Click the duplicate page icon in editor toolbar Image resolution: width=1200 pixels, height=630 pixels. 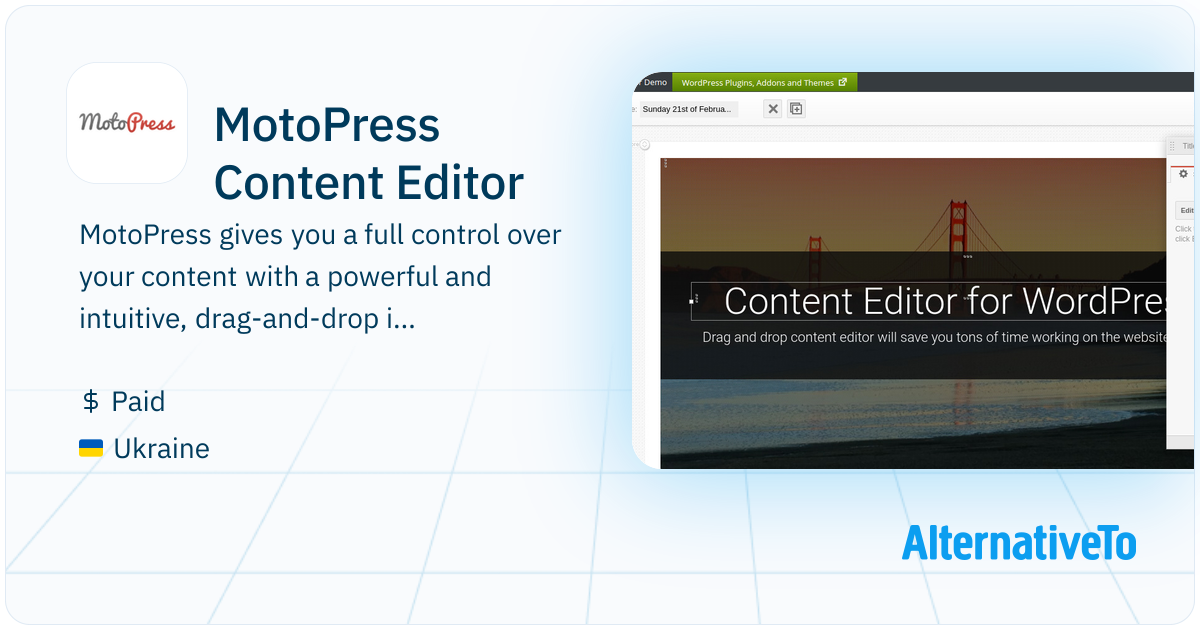point(796,109)
